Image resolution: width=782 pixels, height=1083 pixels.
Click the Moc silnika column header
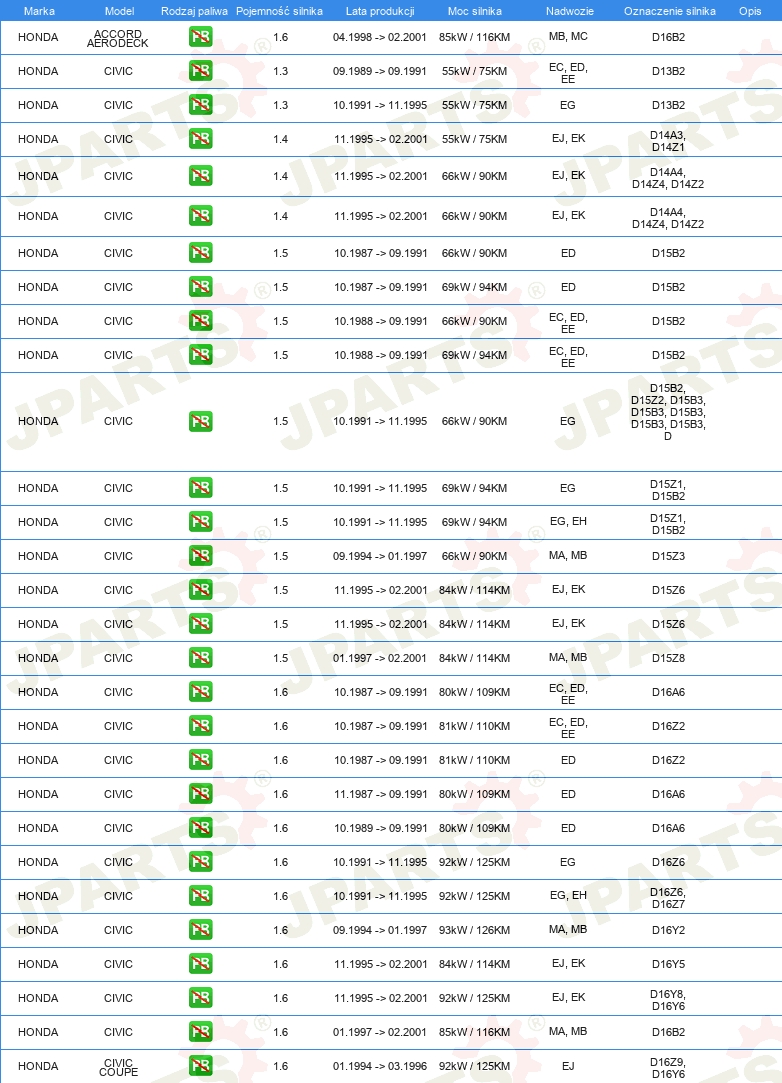475,11
